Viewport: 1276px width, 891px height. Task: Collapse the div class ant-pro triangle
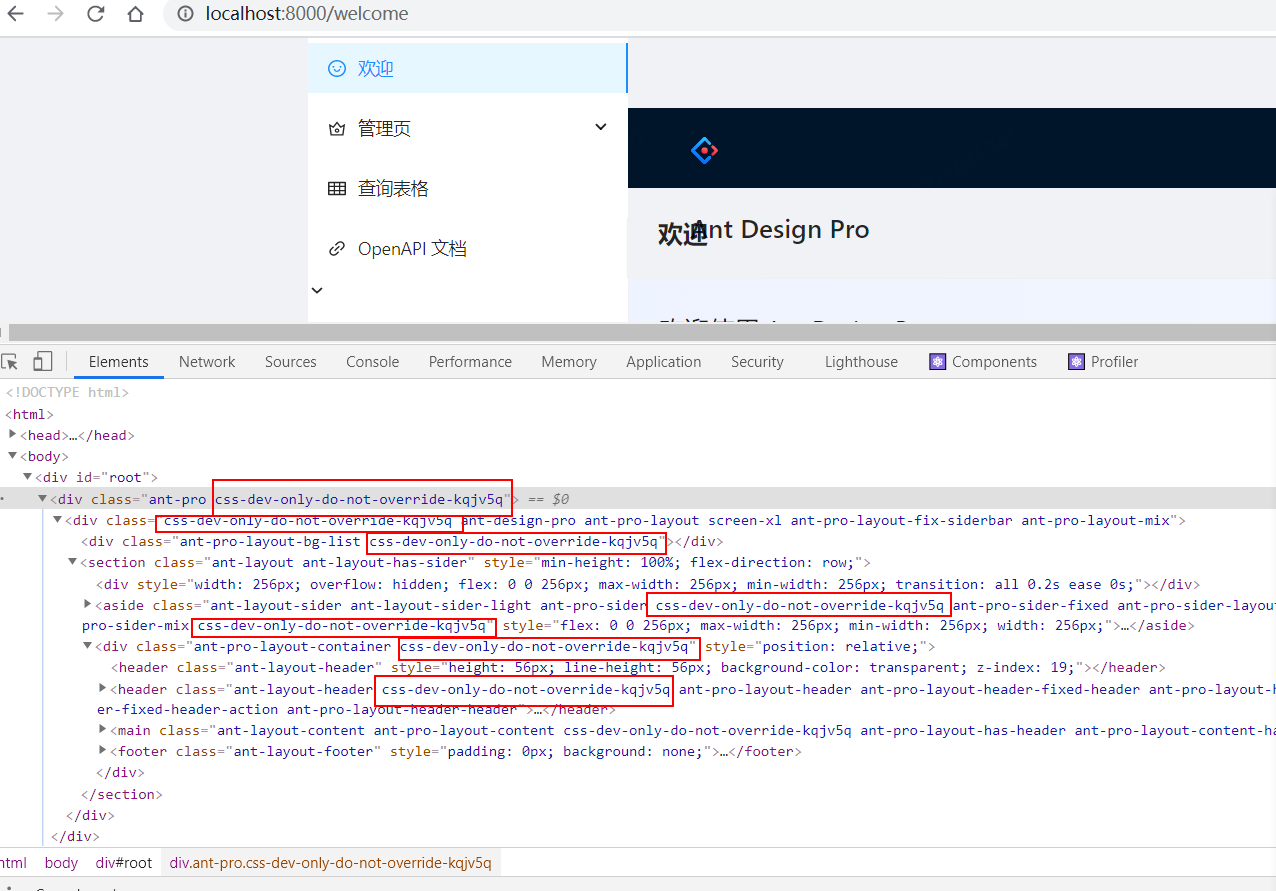pos(43,498)
